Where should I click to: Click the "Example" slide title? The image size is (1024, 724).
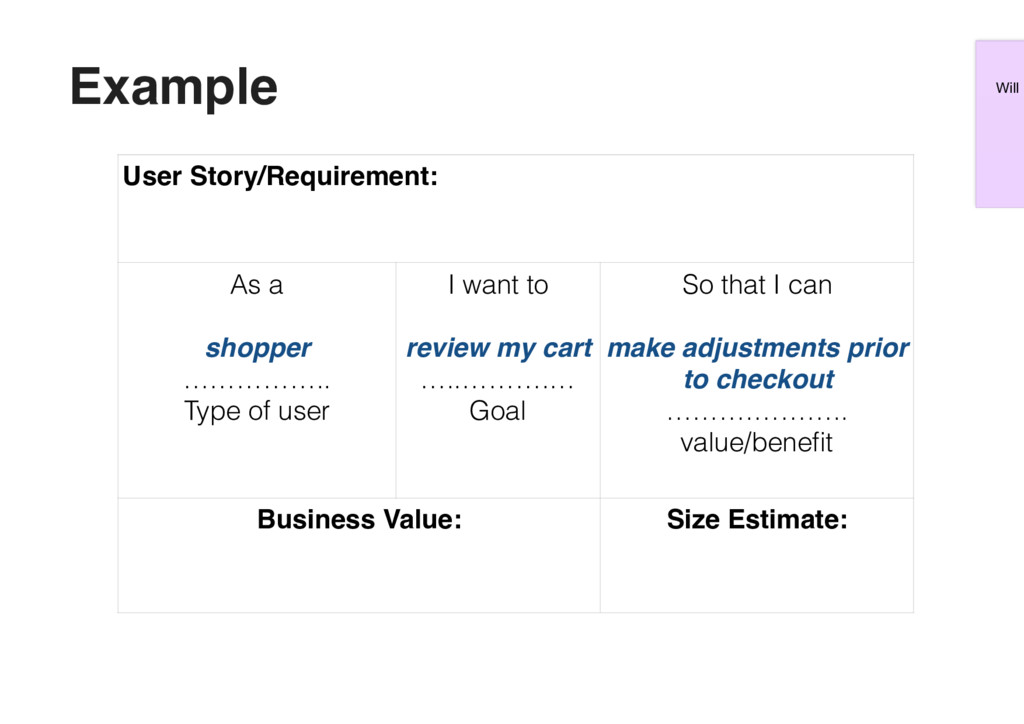click(x=173, y=86)
